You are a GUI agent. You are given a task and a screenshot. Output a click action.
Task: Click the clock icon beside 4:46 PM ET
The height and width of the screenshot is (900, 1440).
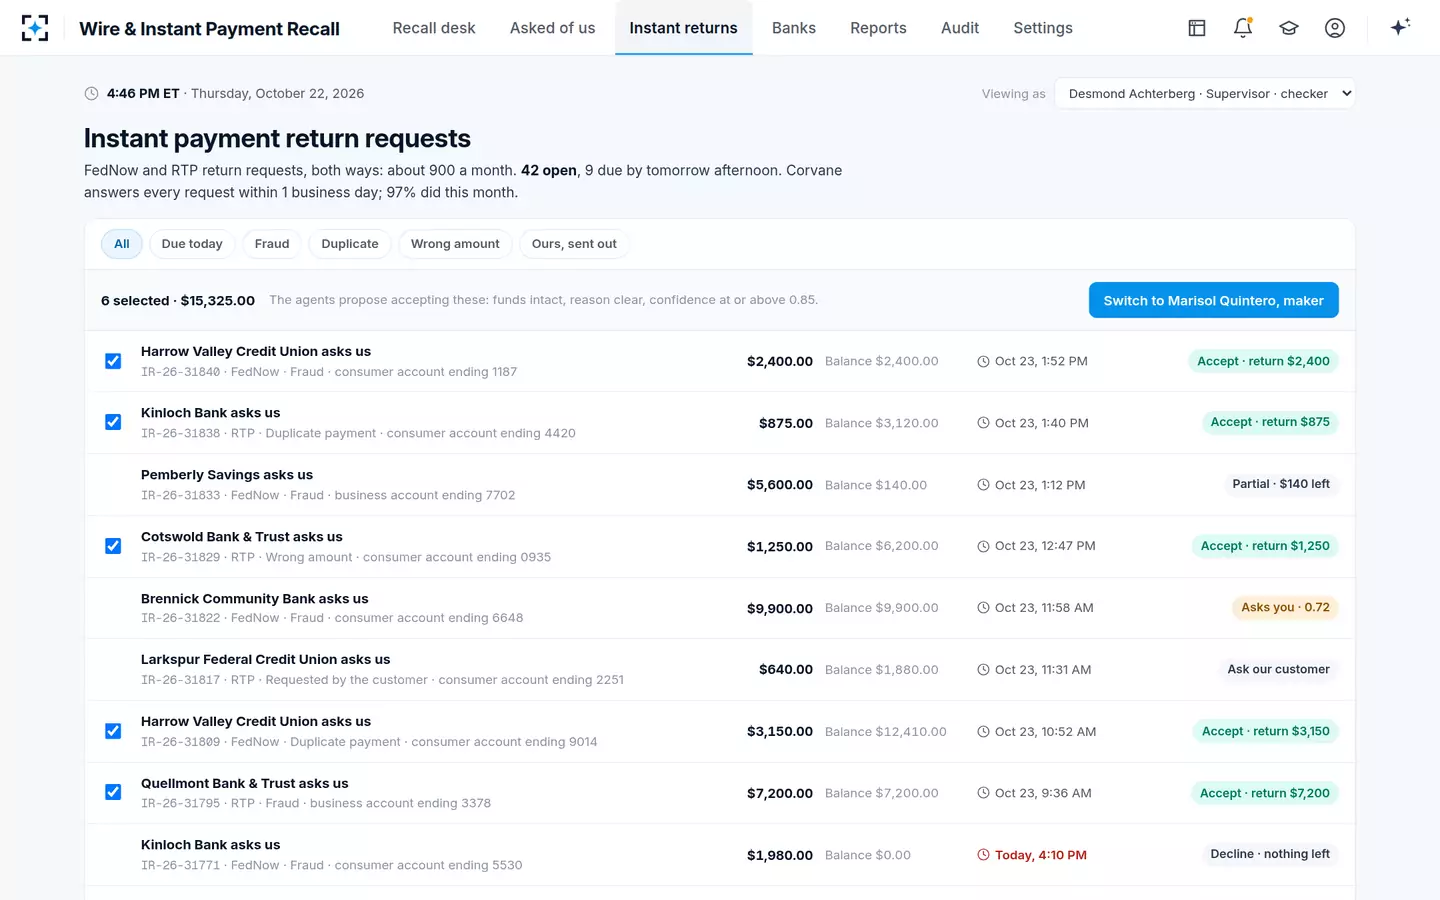pos(91,94)
